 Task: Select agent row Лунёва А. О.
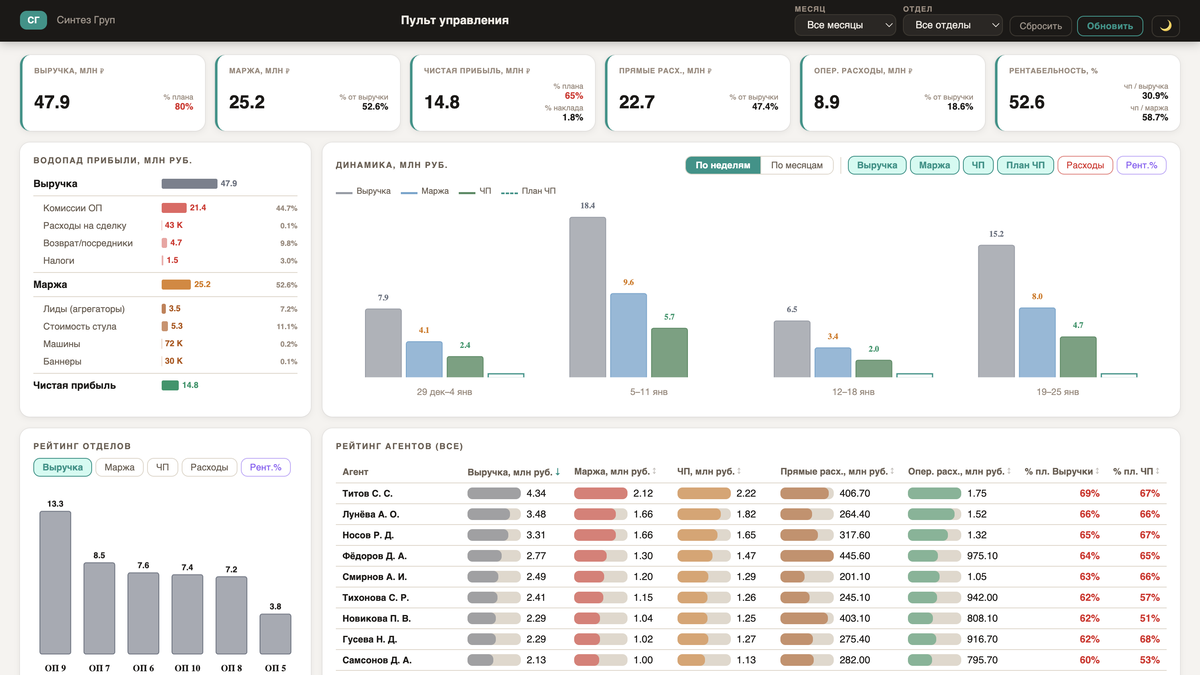click(x=751, y=514)
